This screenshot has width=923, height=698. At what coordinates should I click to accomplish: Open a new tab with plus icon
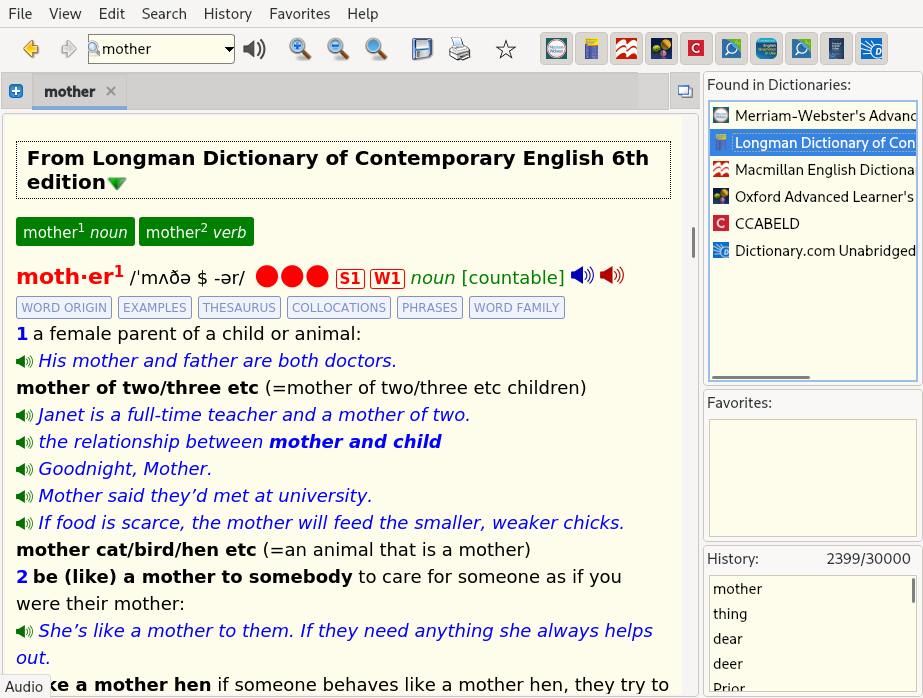tap(16, 91)
